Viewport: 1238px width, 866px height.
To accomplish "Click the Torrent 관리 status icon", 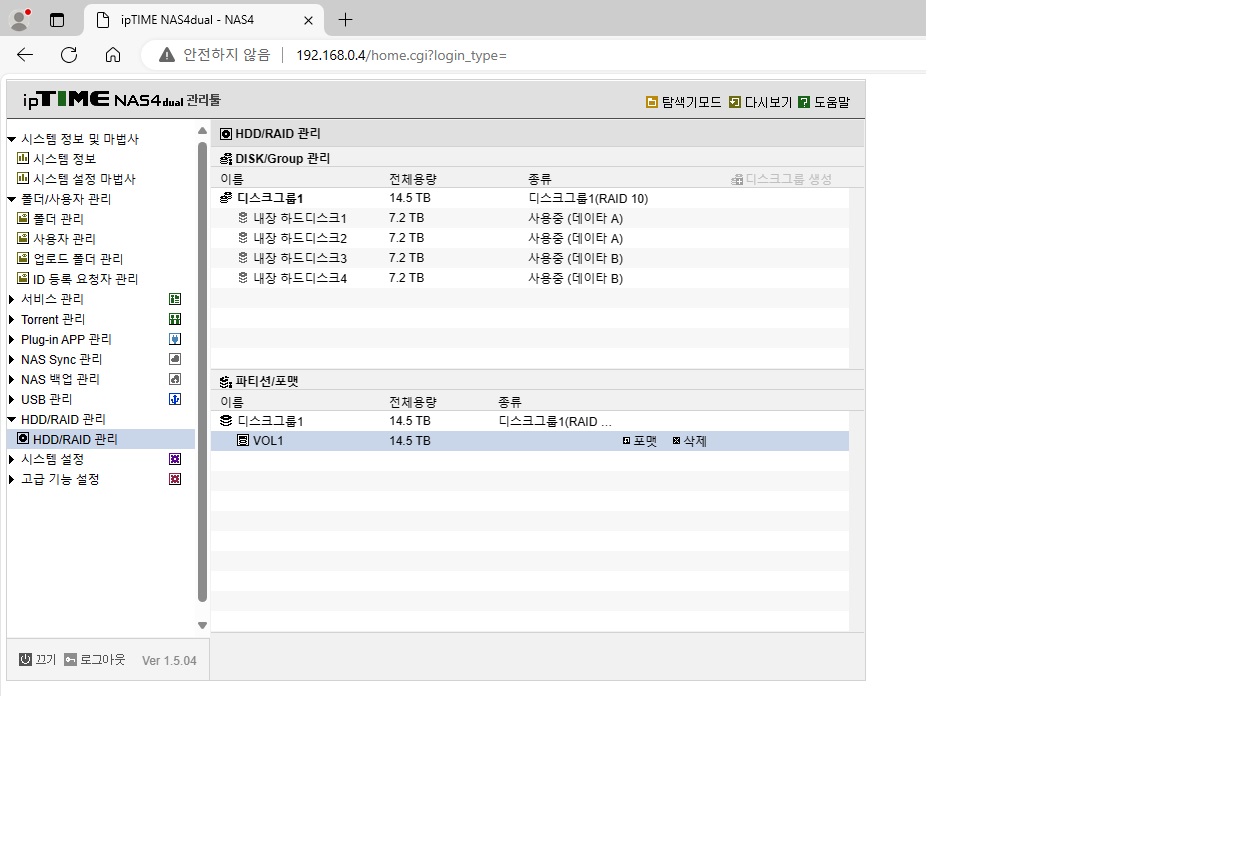I will point(175,319).
